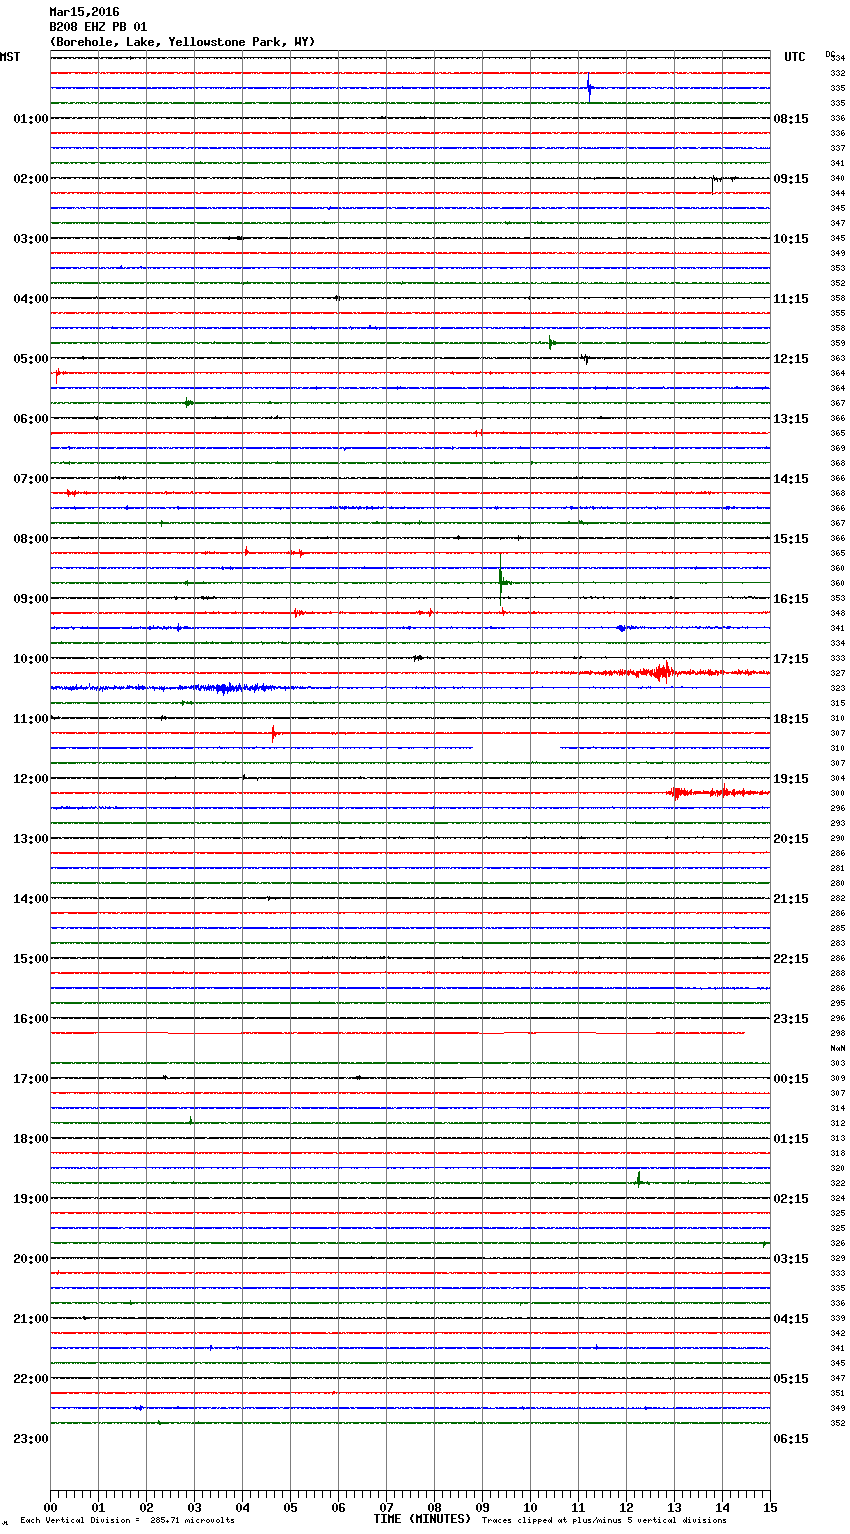Screen dimensions: 850x1534
Task: Select the 05:00 MST time label
Action: [x=30, y=359]
